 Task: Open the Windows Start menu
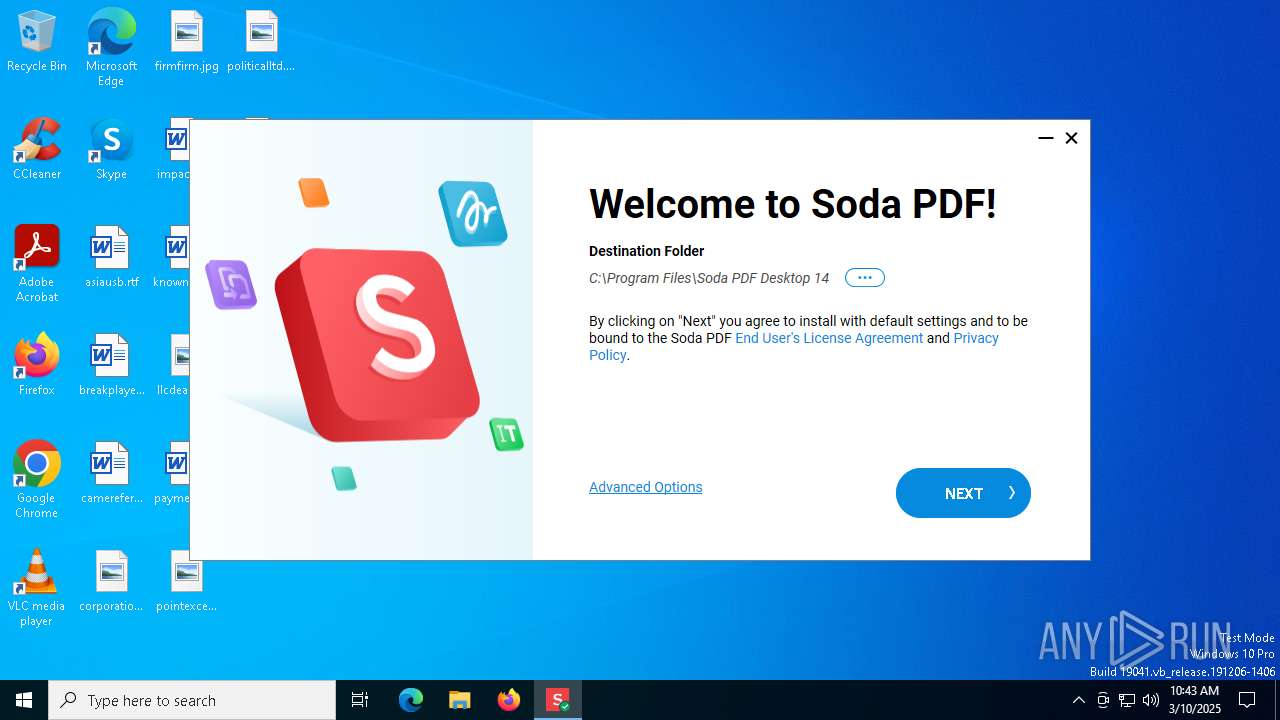point(24,700)
